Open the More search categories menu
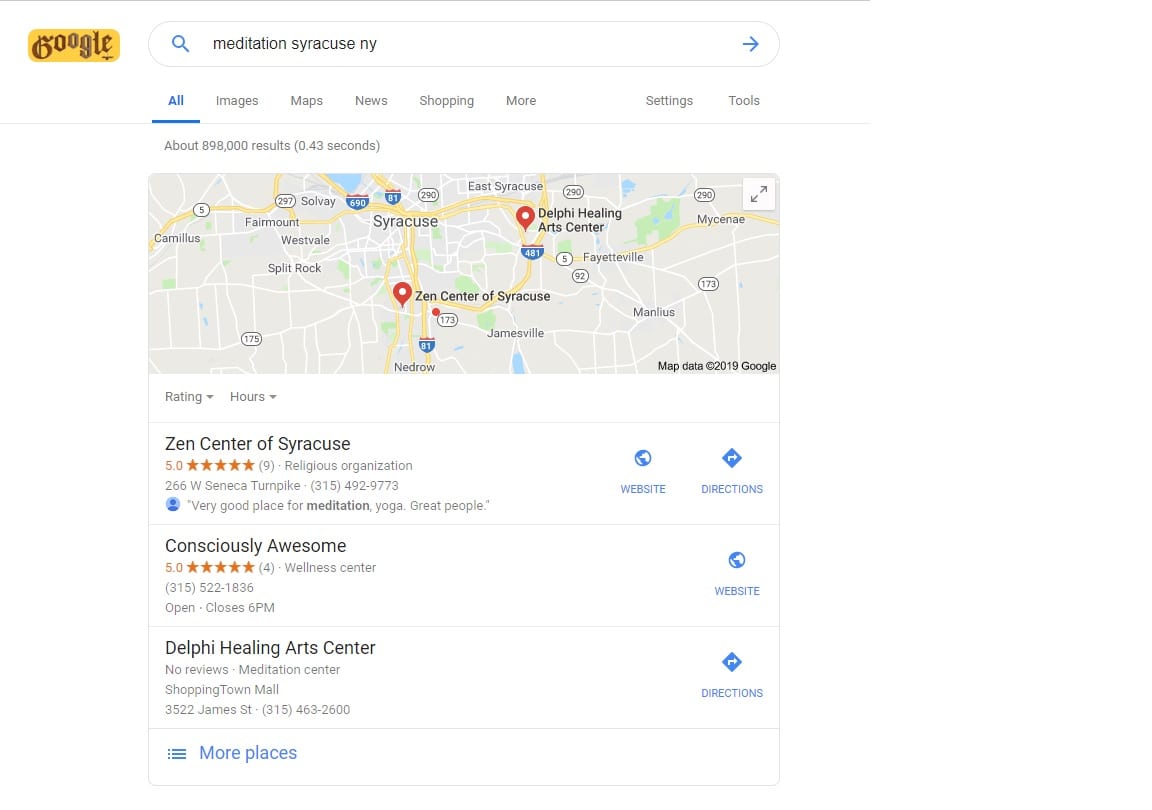Image resolution: width=1152 pixels, height=810 pixels. coord(521,101)
